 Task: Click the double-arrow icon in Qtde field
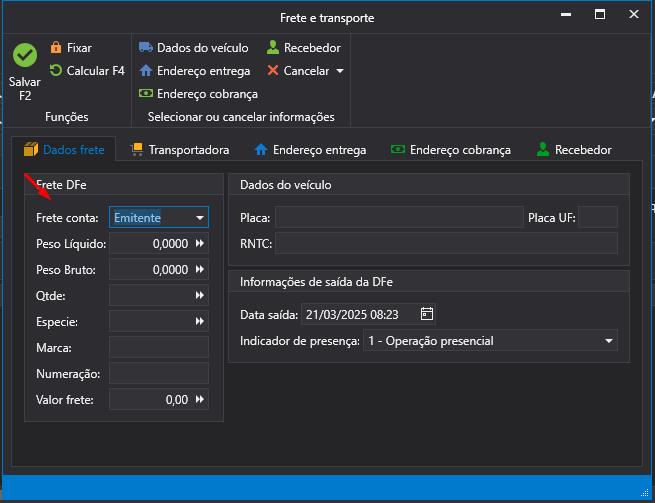click(200, 295)
